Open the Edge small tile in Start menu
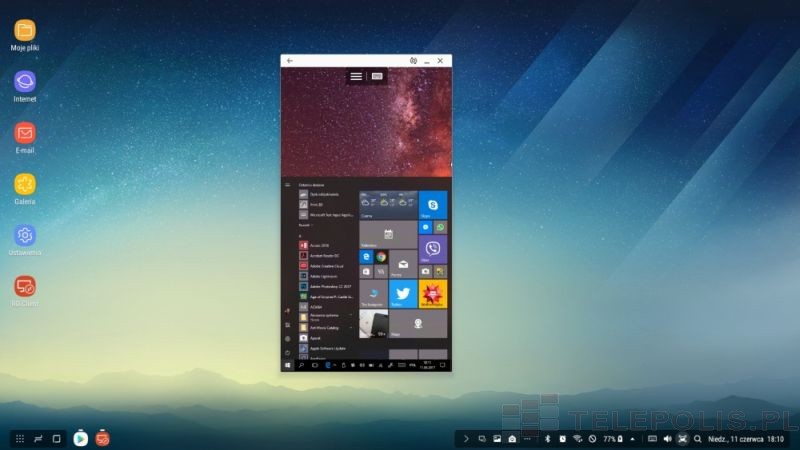This screenshot has width=800, height=450. [366, 257]
